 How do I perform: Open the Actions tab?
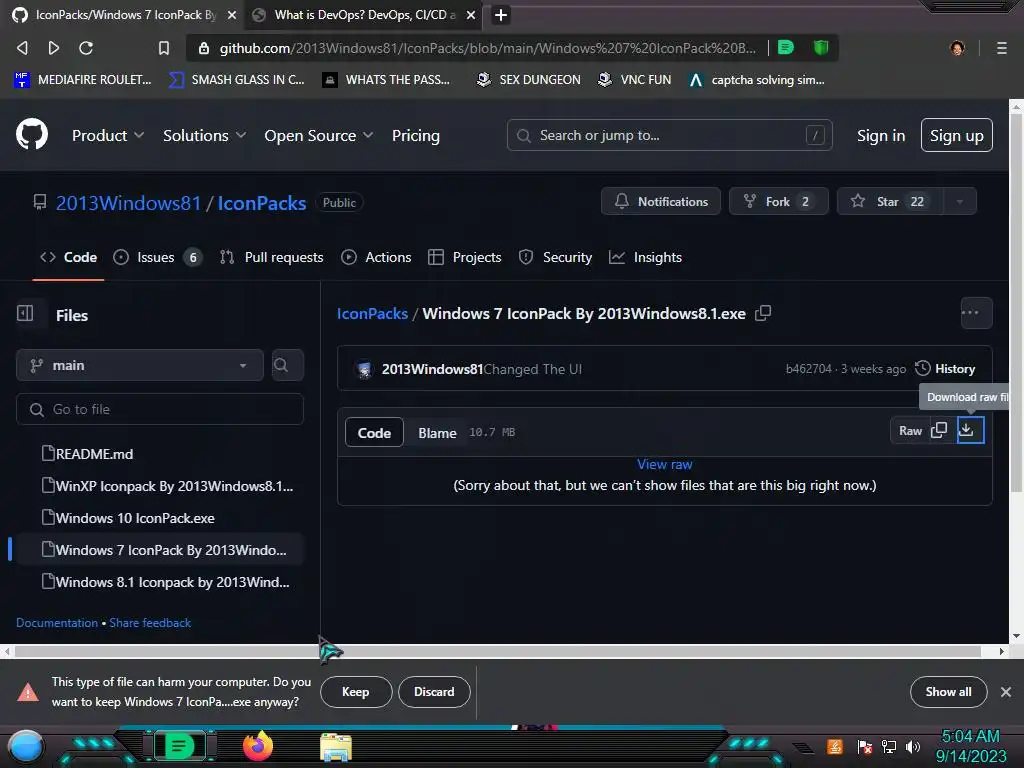pyautogui.click(x=376, y=257)
